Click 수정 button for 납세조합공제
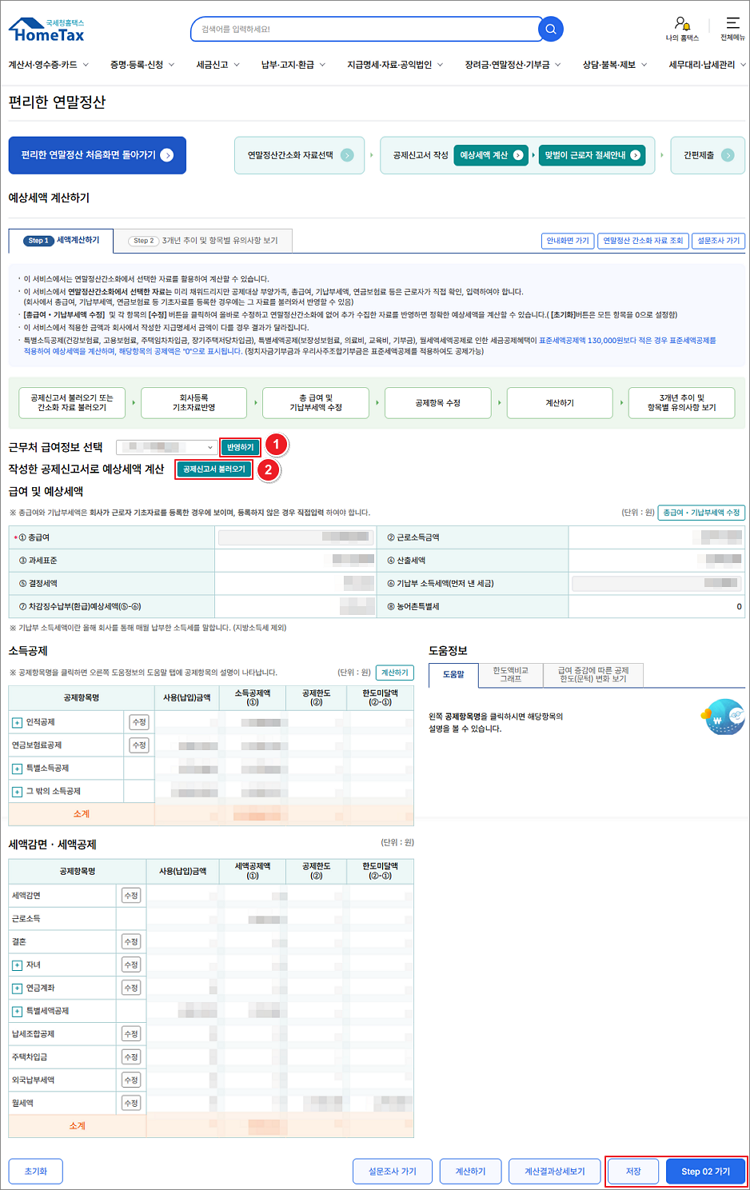 coord(131,1034)
